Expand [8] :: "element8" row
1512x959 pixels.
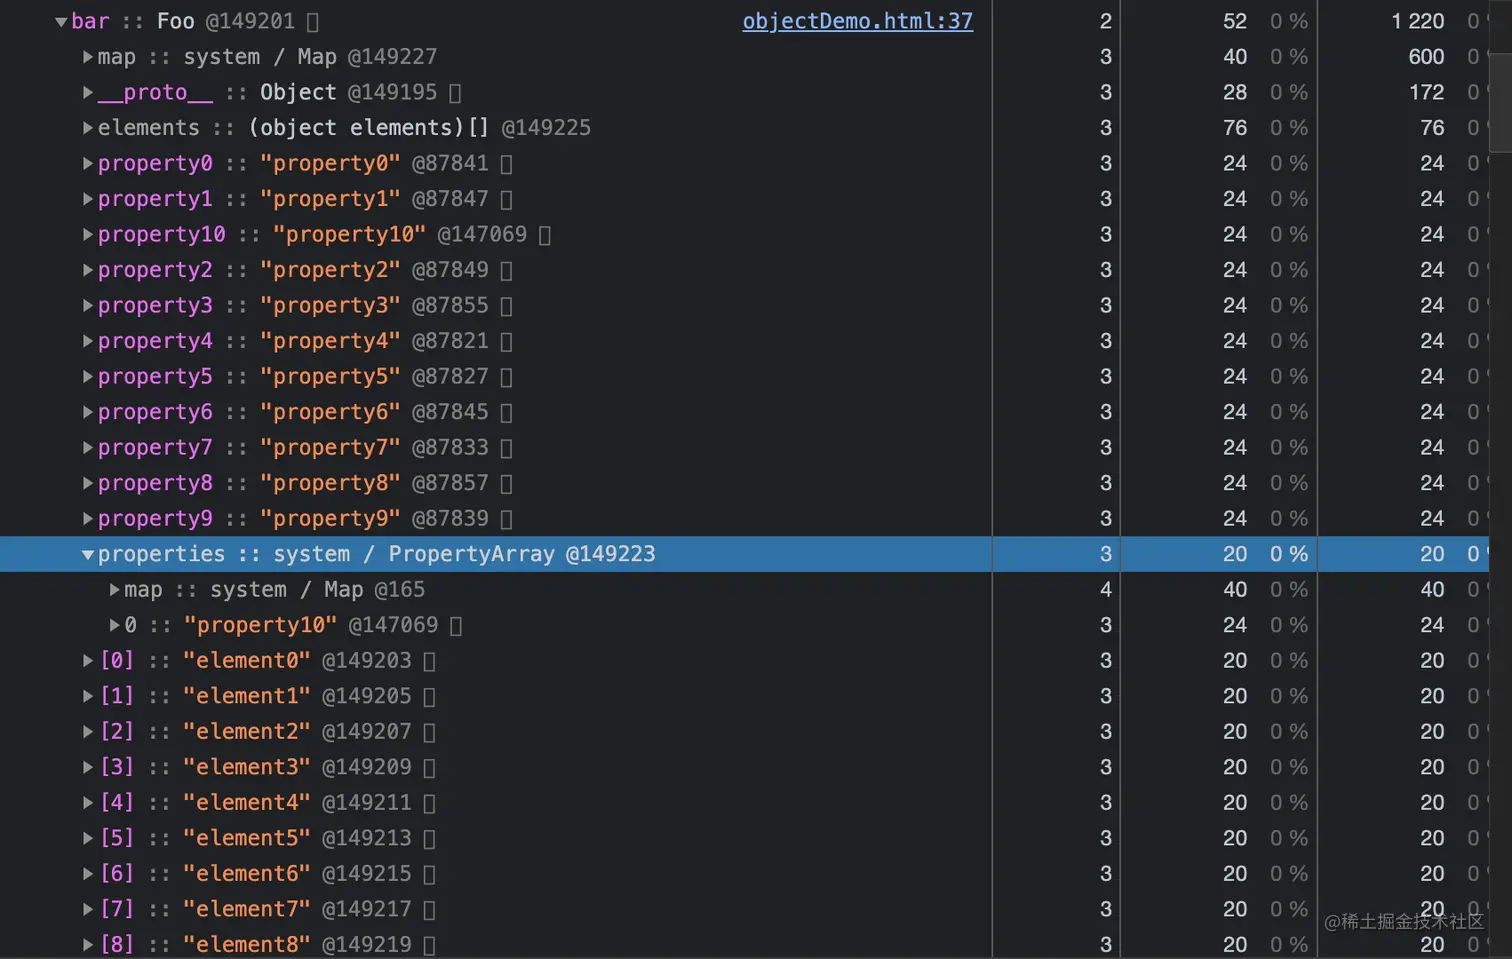pyautogui.click(x=88, y=944)
